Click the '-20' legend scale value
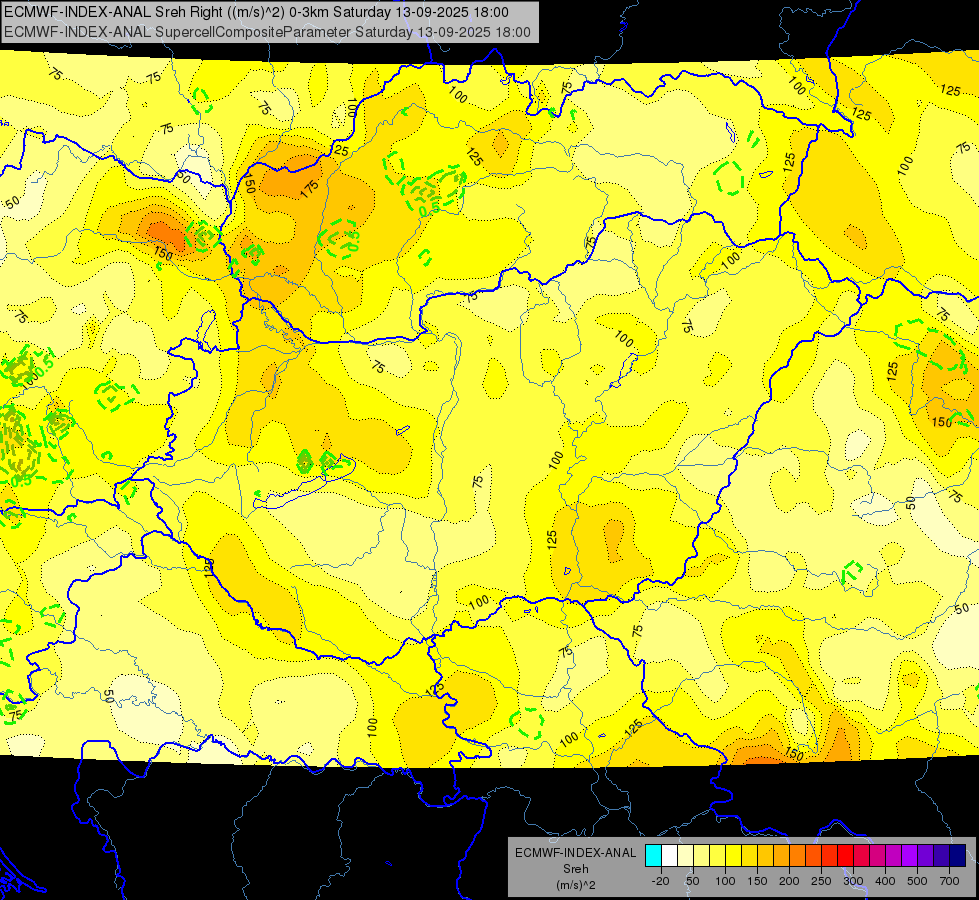 pos(661,881)
